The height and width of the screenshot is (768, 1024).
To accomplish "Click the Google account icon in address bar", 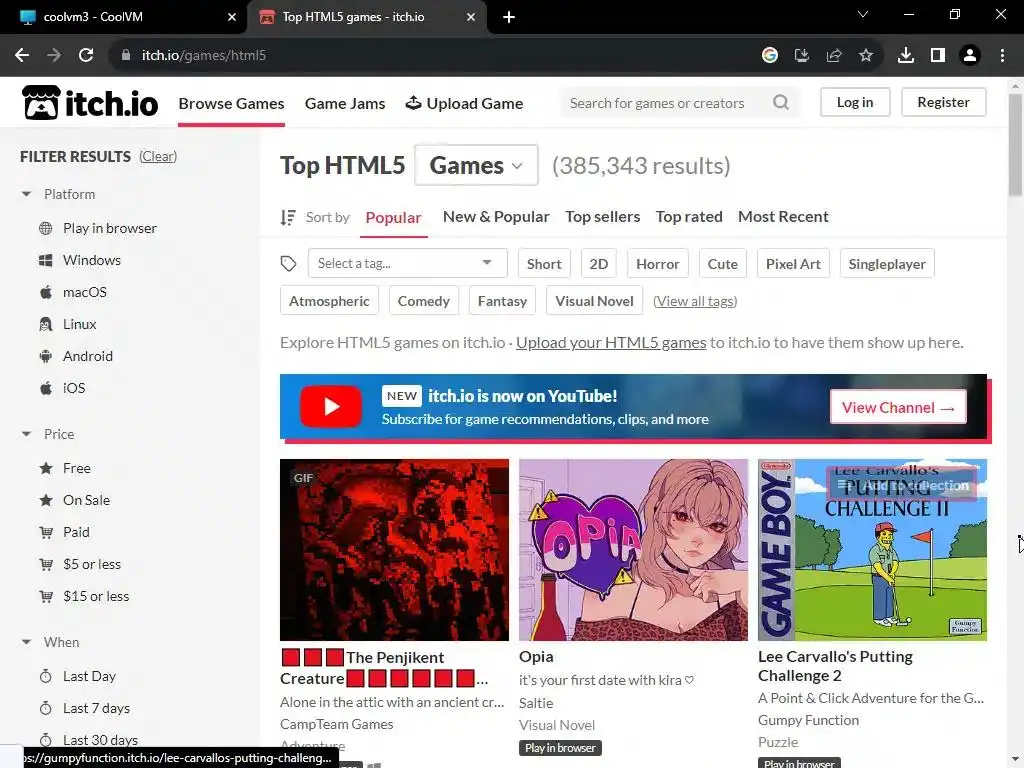I will pyautogui.click(x=770, y=56).
